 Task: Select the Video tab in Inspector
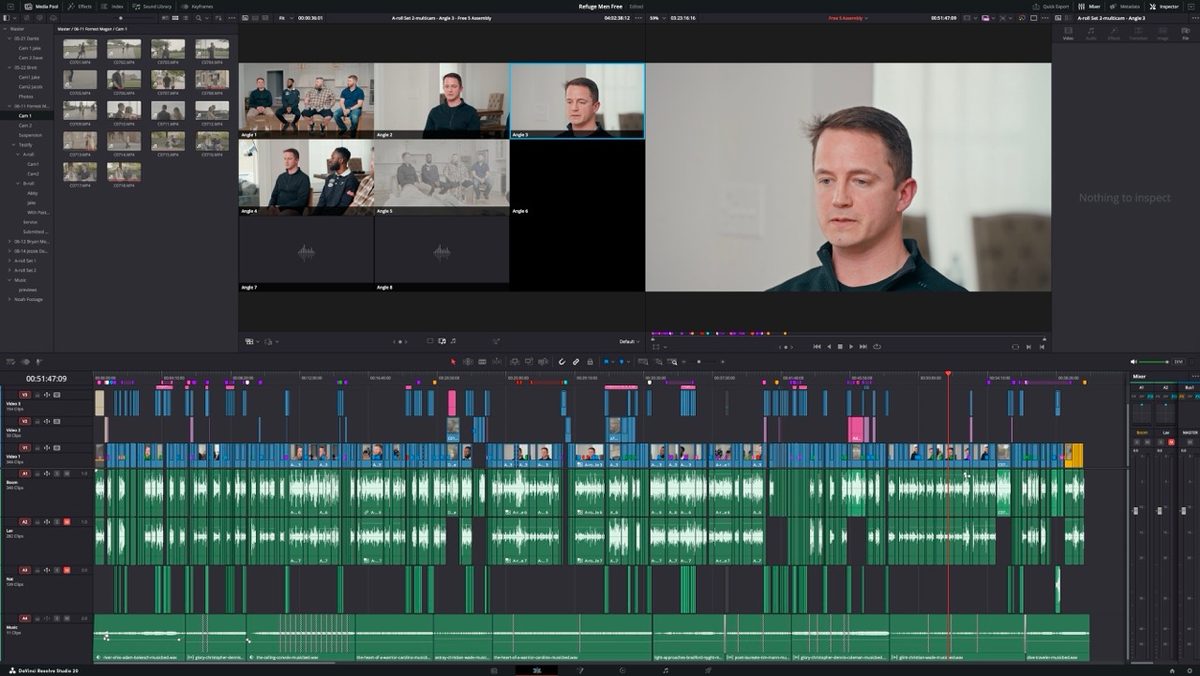[x=1068, y=34]
